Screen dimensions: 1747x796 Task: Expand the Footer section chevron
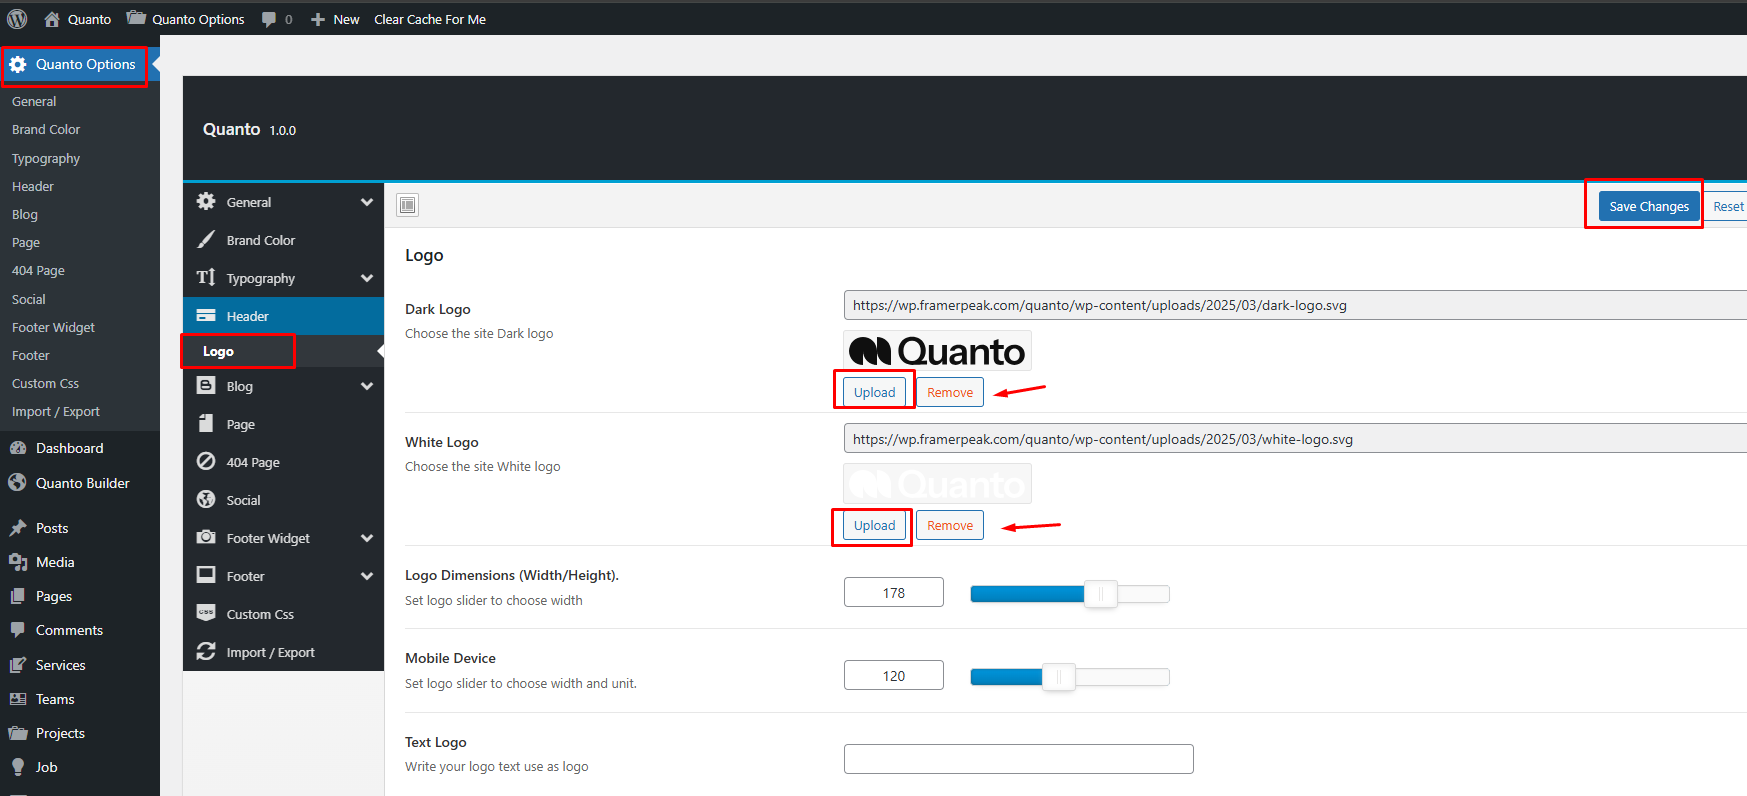click(x=367, y=576)
